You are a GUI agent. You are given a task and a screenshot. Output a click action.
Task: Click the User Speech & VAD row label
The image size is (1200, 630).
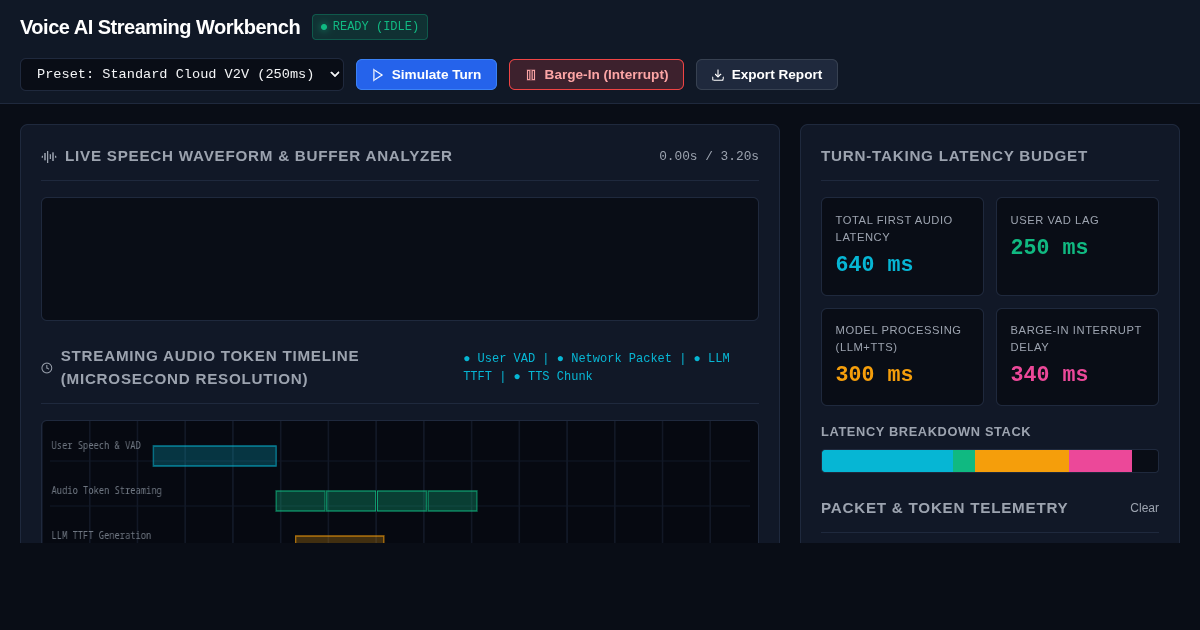pyautogui.click(x=96, y=446)
